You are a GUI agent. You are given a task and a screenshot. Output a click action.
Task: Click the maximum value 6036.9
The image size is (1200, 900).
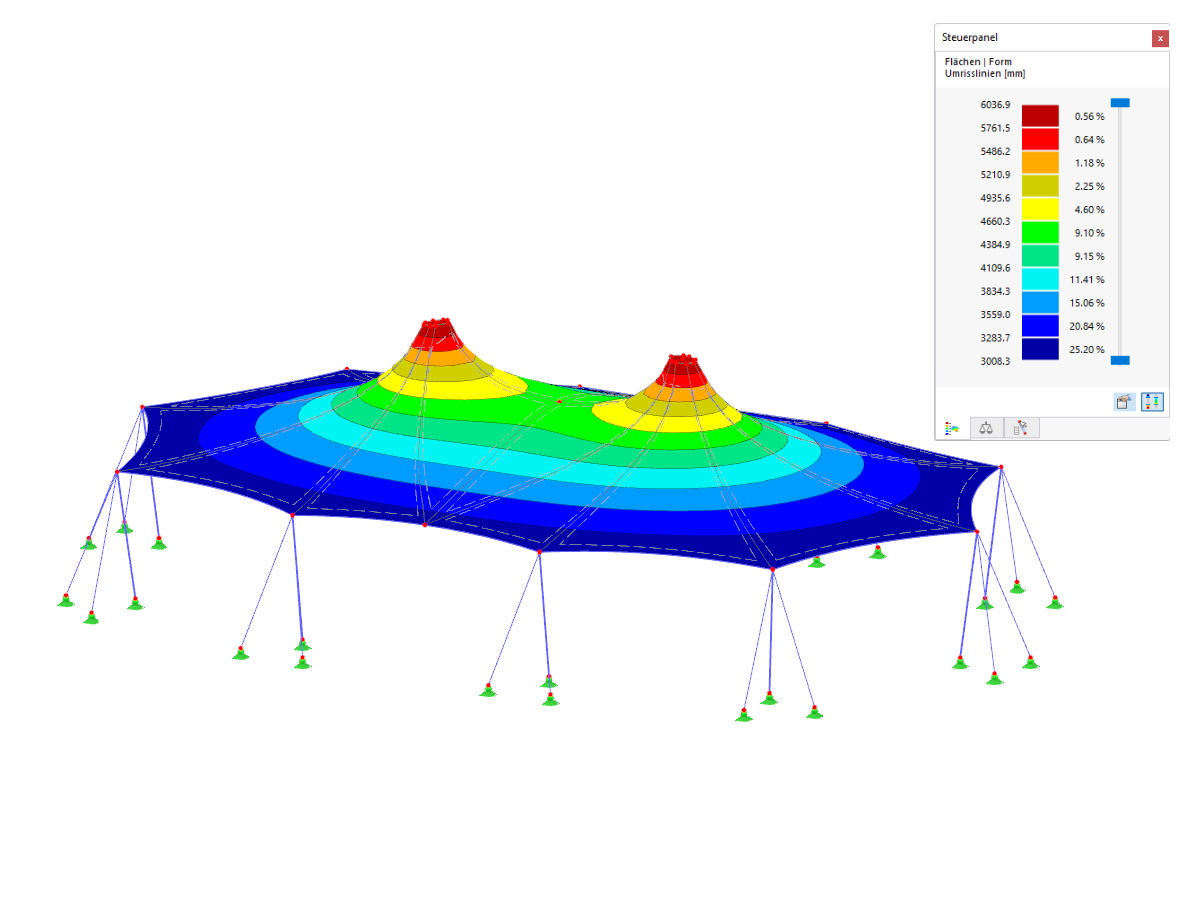(x=995, y=104)
